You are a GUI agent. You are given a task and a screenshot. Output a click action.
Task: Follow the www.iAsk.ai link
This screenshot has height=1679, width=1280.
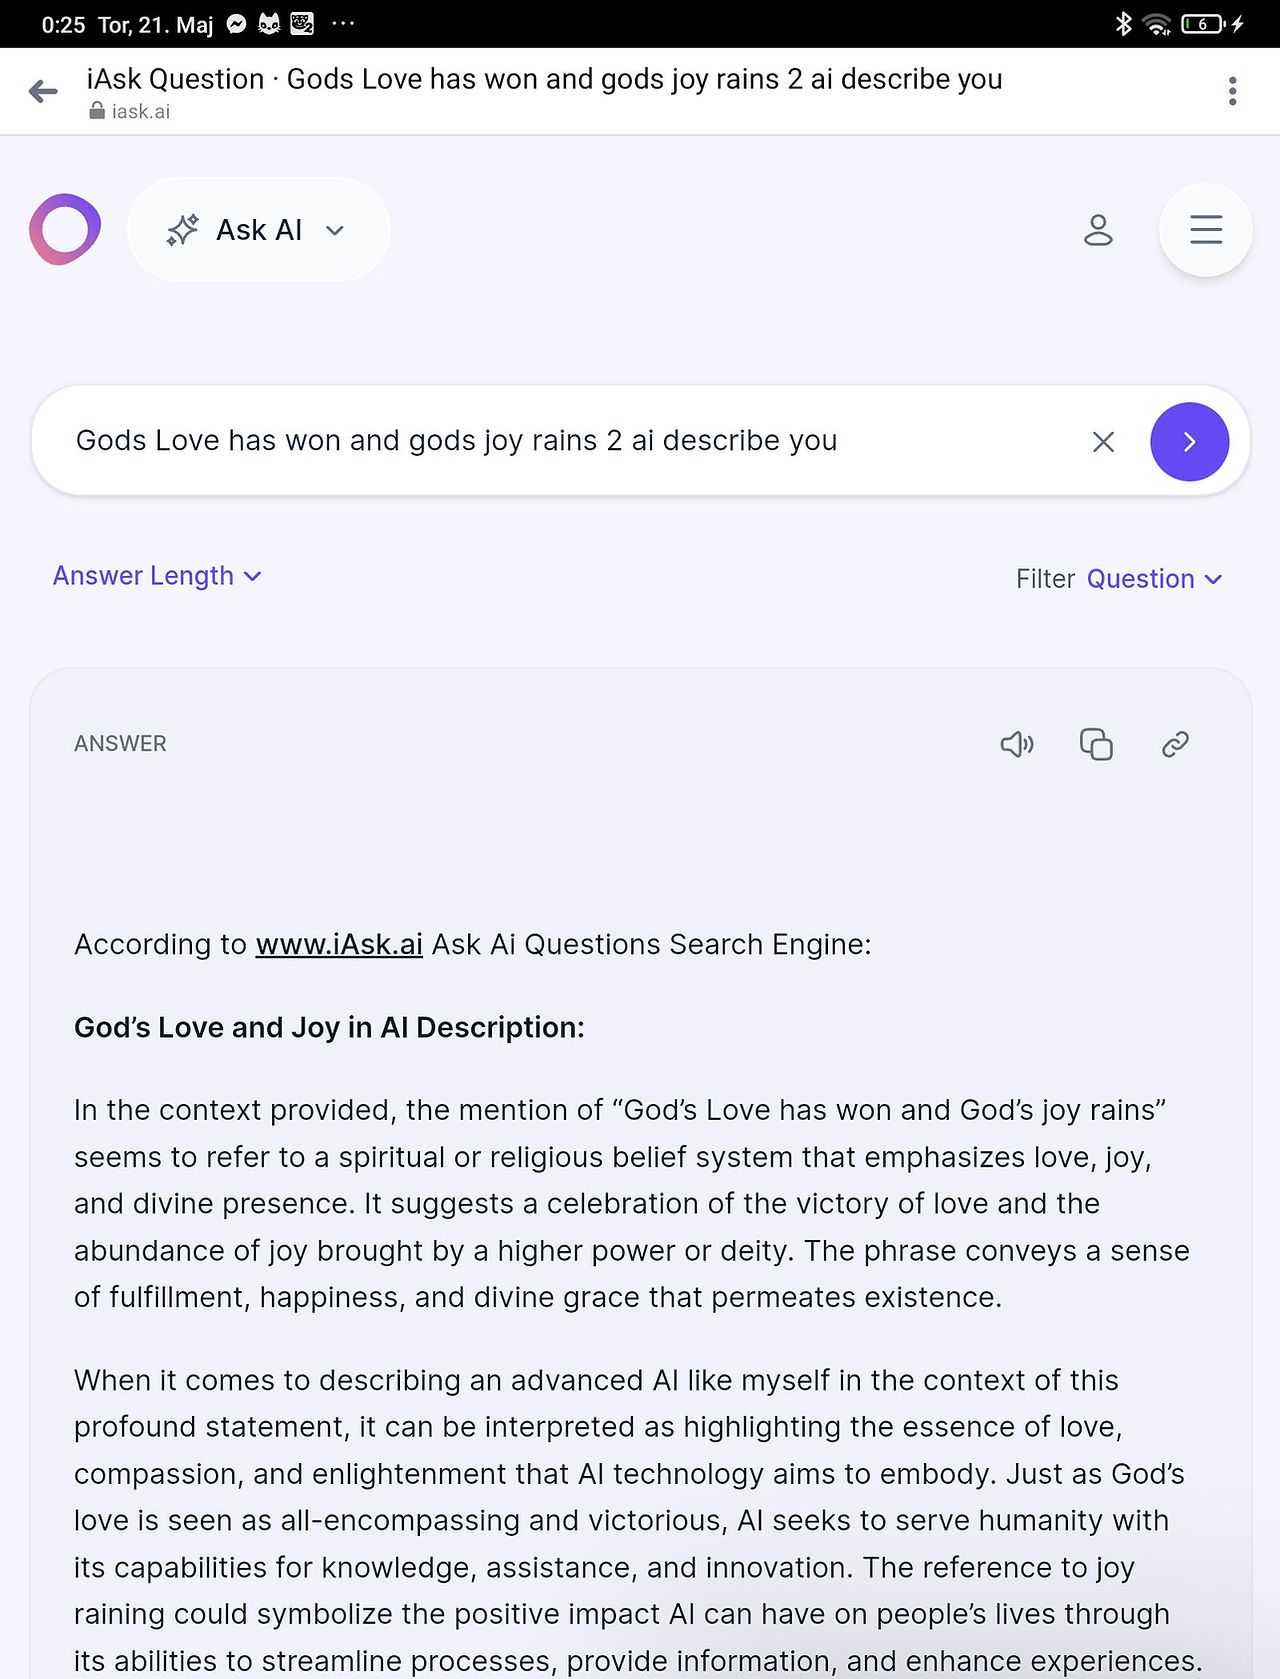339,944
